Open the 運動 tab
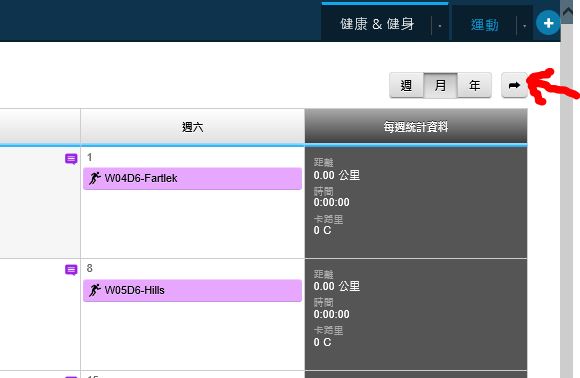The height and width of the screenshot is (378, 580). pyautogui.click(x=484, y=25)
